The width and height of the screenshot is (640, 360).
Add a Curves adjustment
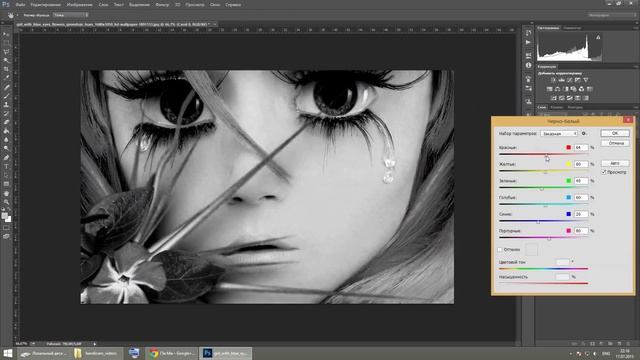pyautogui.click(x=570, y=80)
